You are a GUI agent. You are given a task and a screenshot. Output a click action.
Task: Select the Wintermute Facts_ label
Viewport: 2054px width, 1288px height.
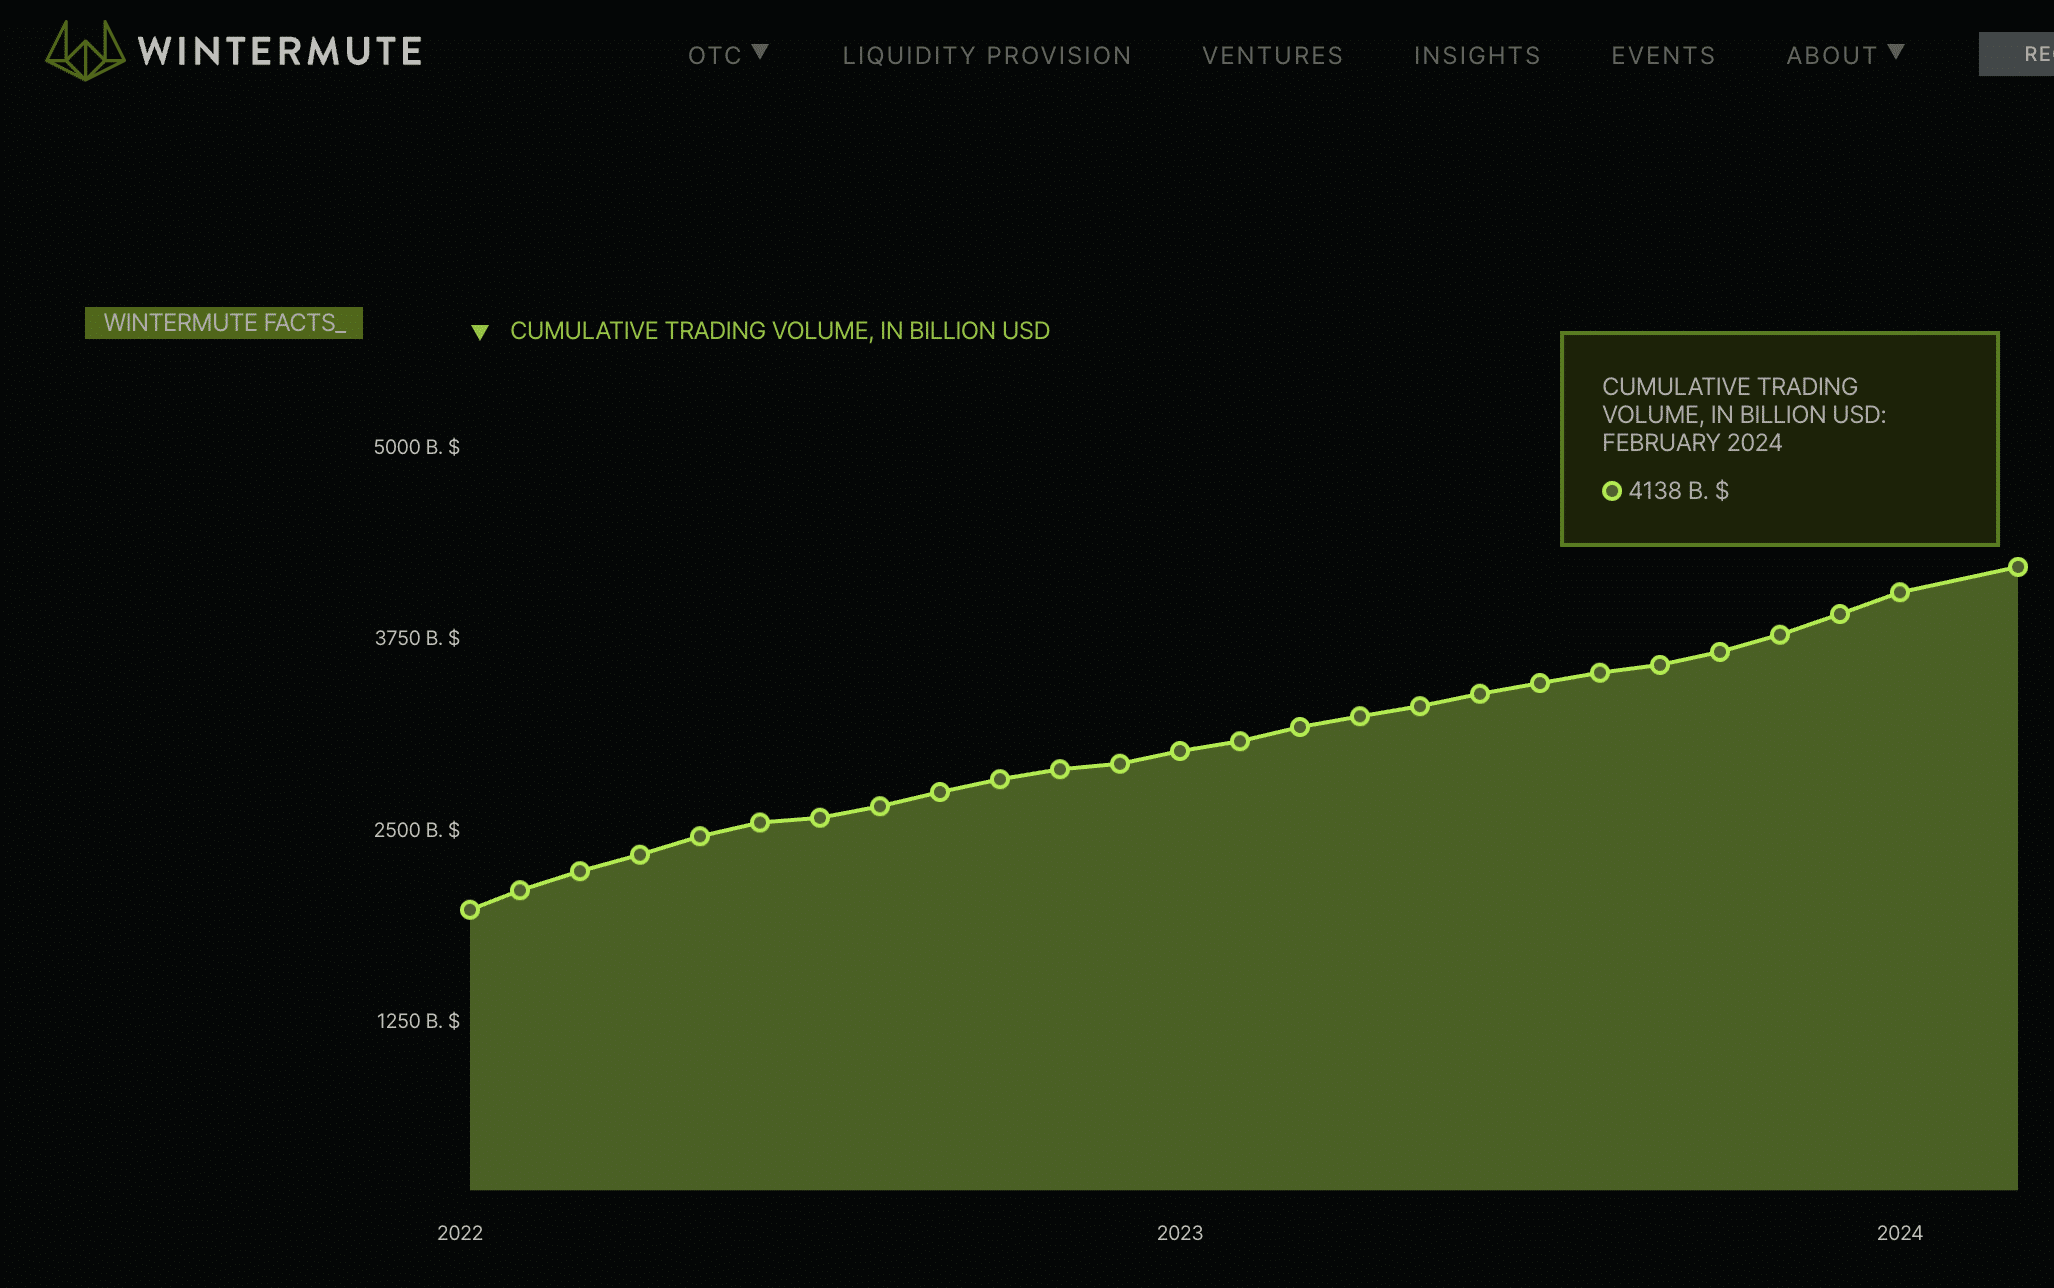pyautogui.click(x=224, y=323)
